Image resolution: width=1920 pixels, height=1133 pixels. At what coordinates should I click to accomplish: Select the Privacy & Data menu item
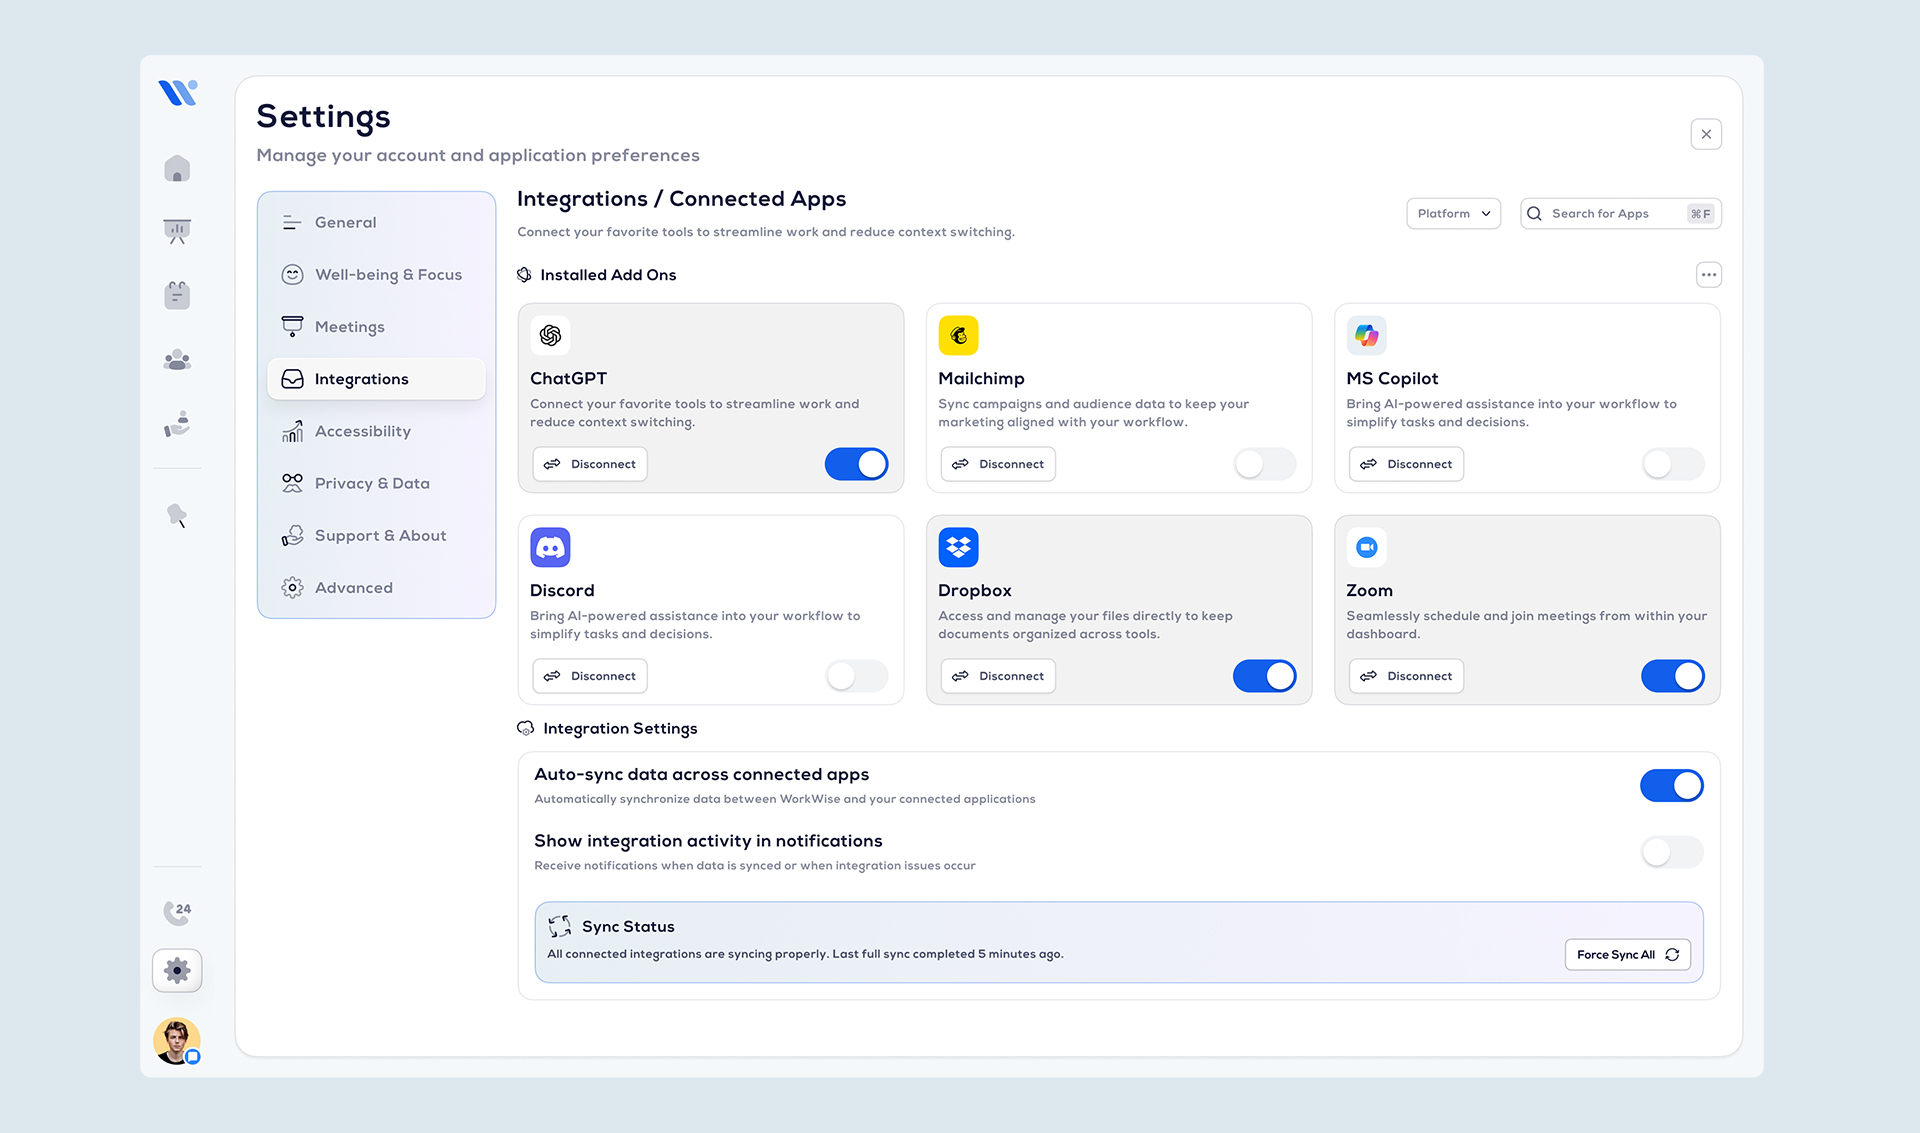(370, 483)
